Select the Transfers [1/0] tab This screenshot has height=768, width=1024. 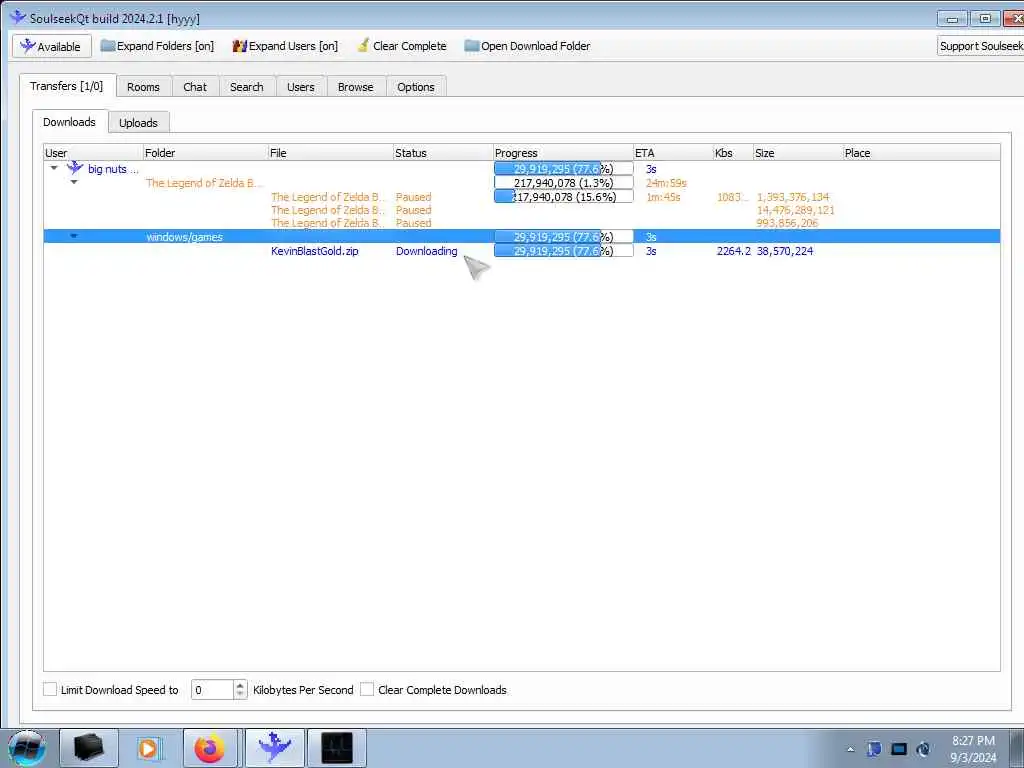coord(67,86)
